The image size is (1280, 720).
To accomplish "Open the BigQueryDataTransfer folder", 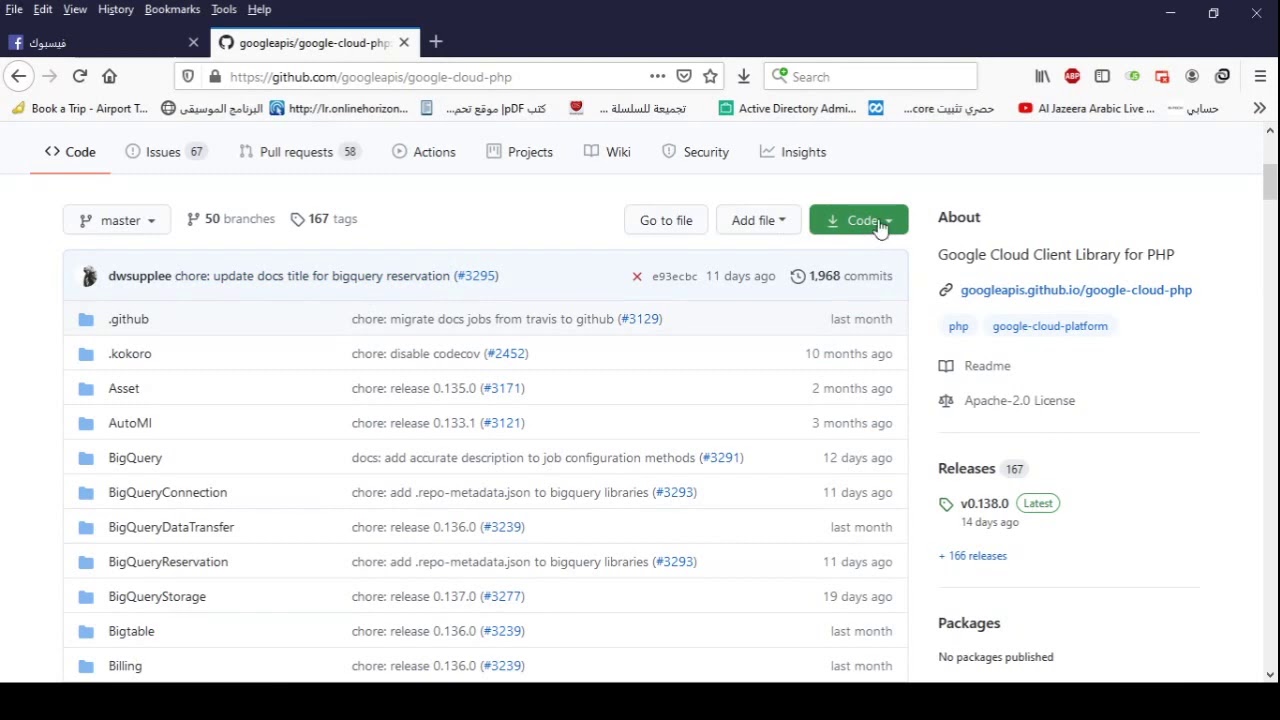I will coord(171,527).
